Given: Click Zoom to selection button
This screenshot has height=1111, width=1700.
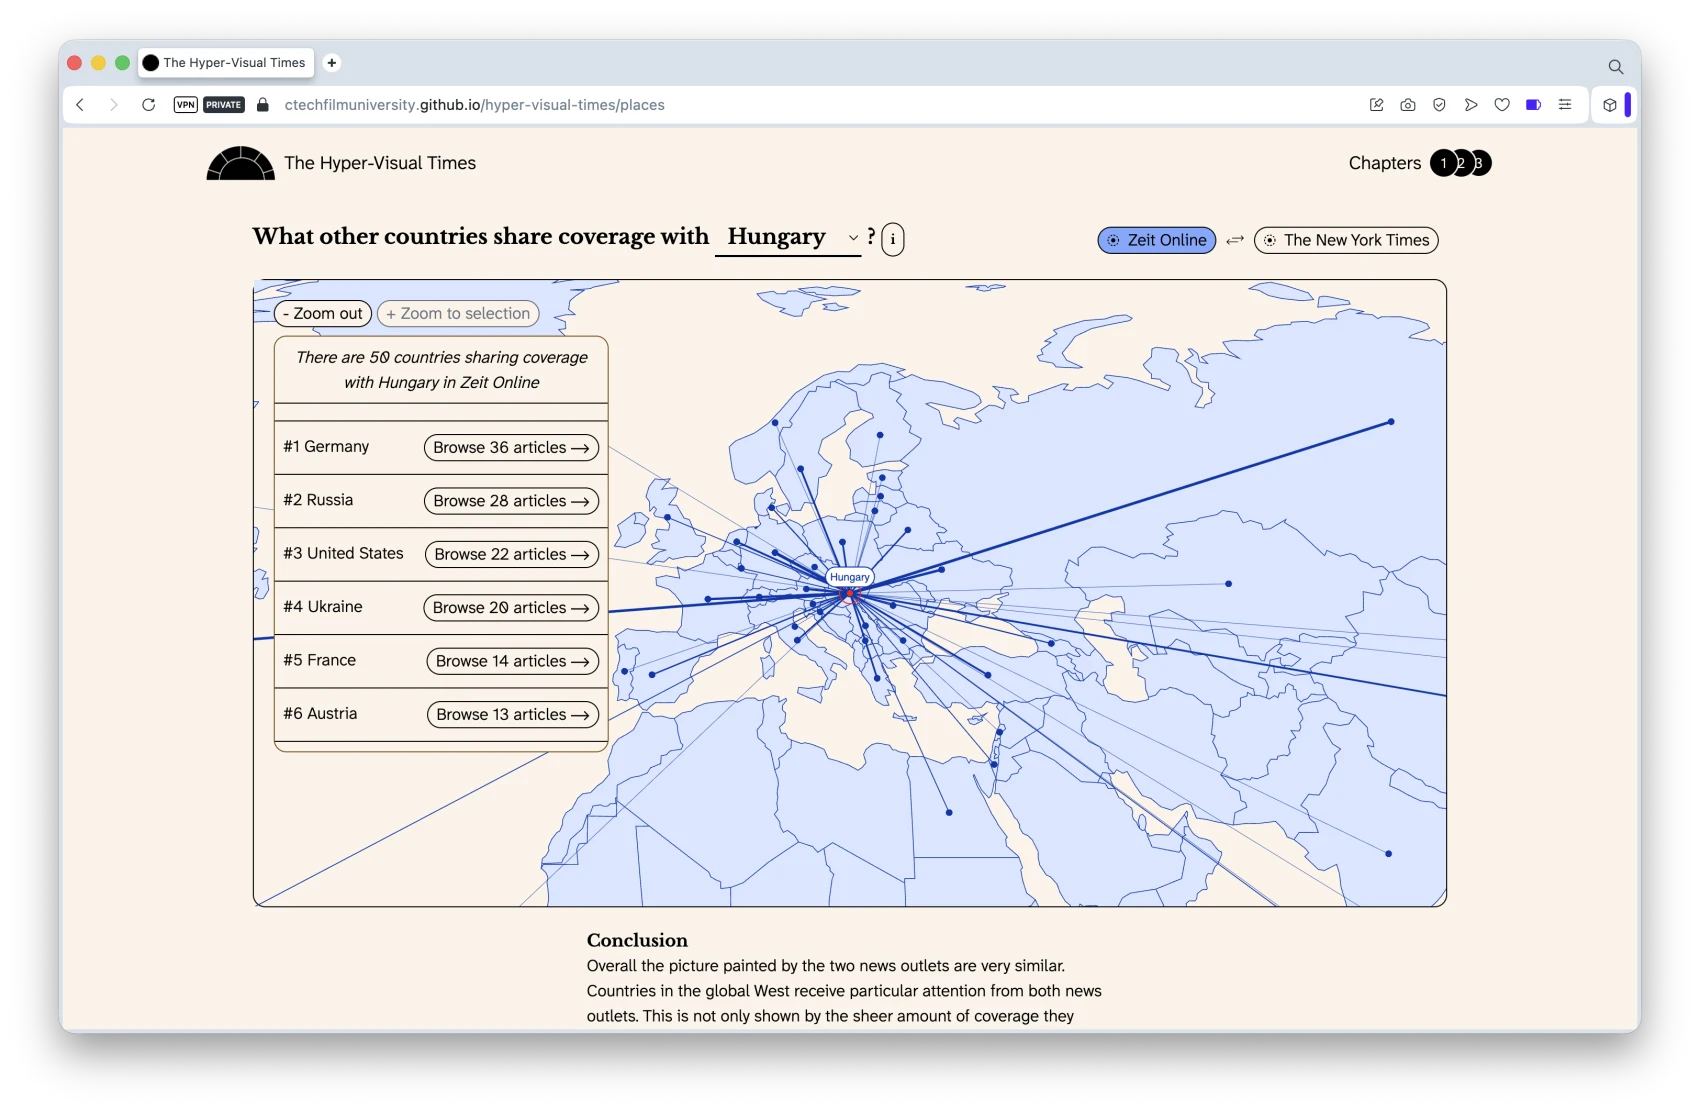Looking at the screenshot, I should point(458,314).
